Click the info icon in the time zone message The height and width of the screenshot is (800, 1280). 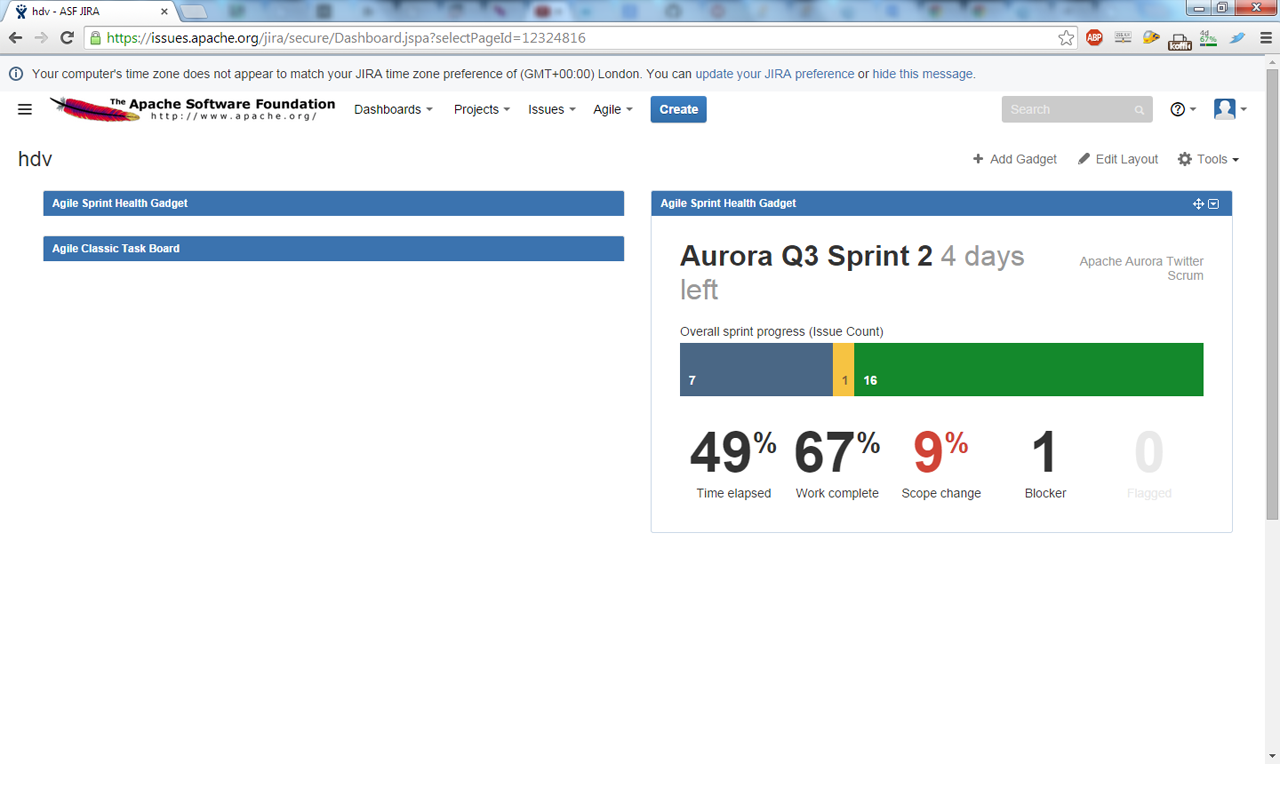16,74
